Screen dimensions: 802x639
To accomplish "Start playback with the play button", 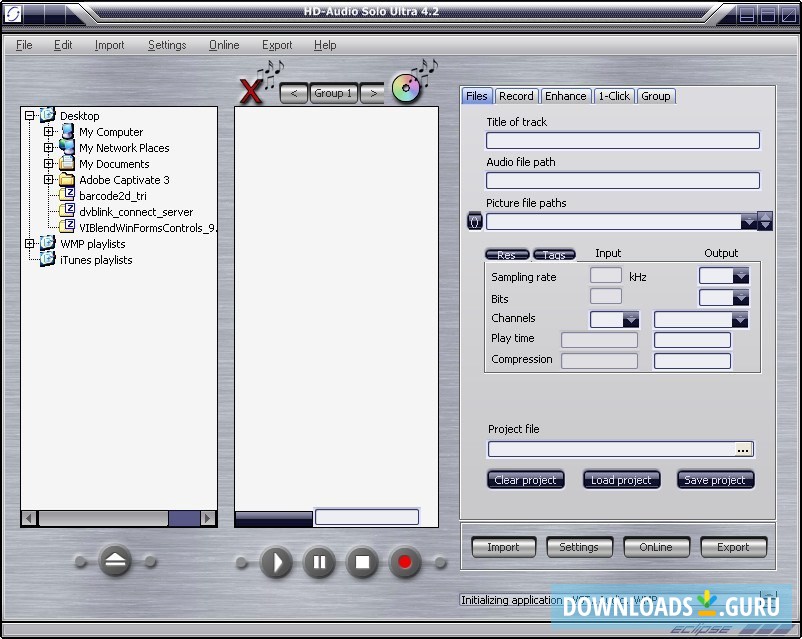I will 276,562.
